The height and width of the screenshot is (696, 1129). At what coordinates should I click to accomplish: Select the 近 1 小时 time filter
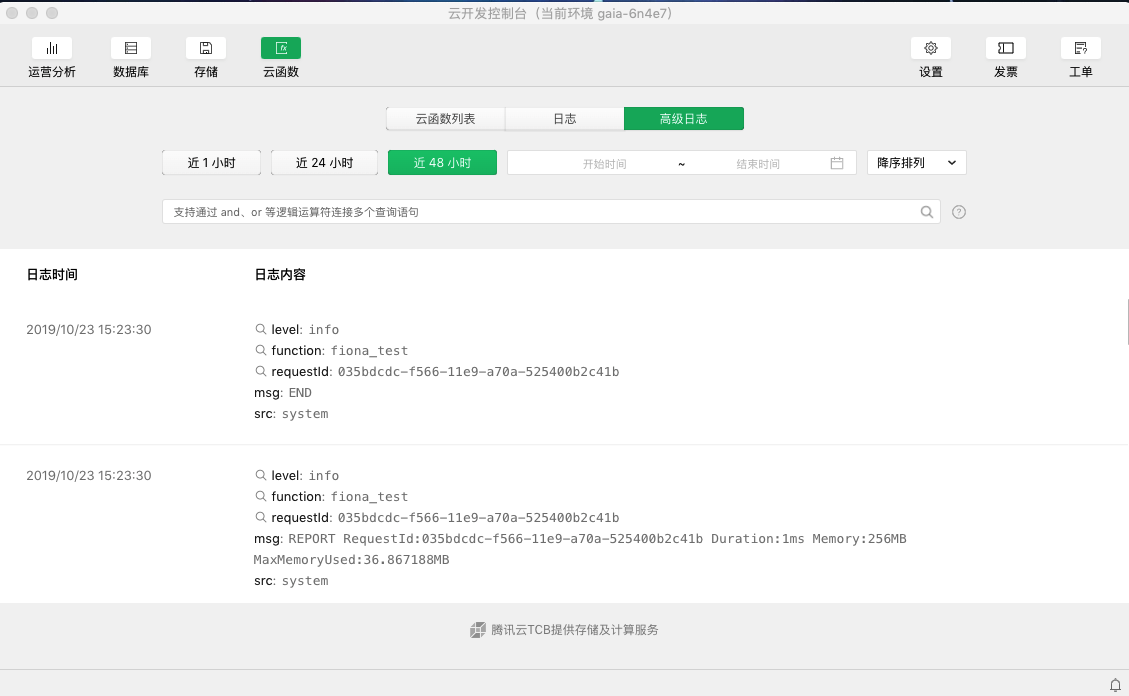click(x=211, y=162)
